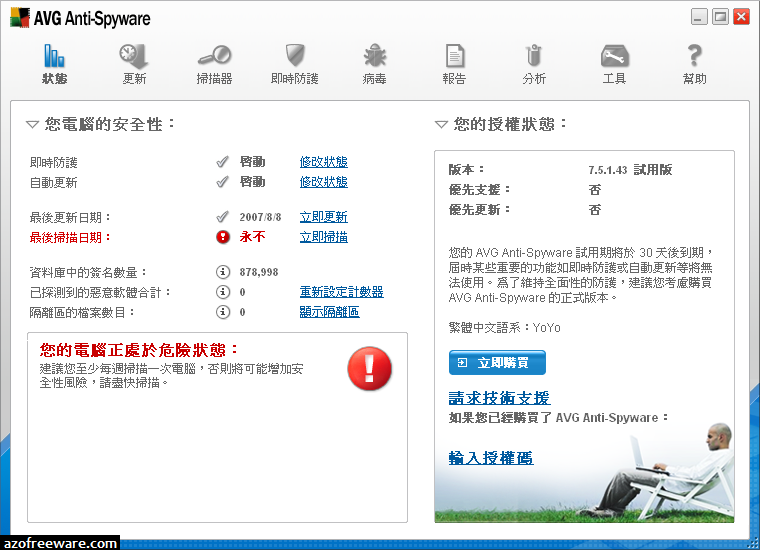Screen dimensions: 760x550
Task: Click info icon beside 878,998
Action: pyautogui.click(x=223, y=272)
